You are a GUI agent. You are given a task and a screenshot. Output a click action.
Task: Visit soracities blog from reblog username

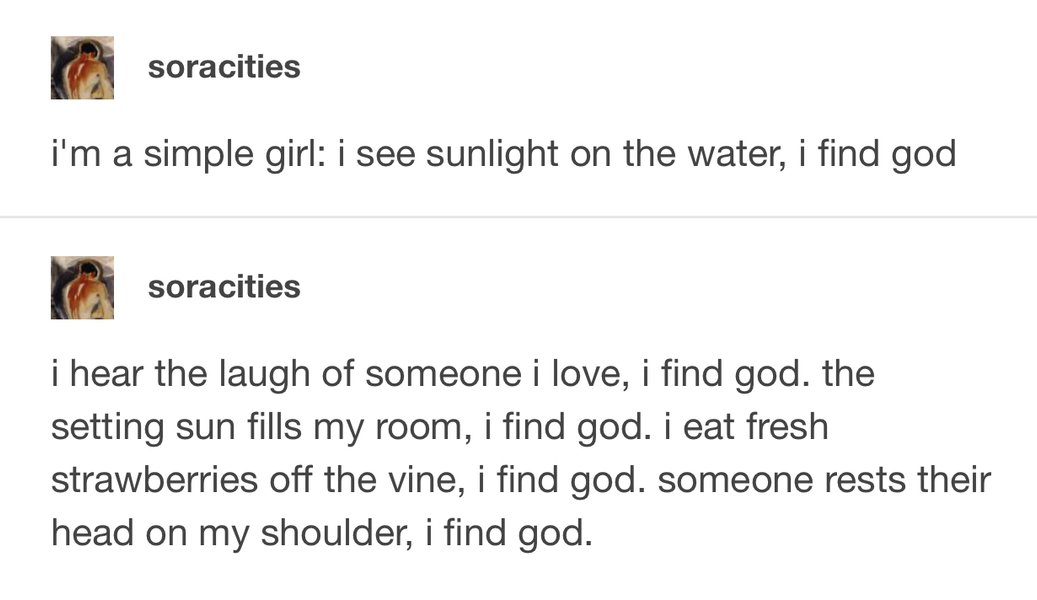[x=224, y=286]
